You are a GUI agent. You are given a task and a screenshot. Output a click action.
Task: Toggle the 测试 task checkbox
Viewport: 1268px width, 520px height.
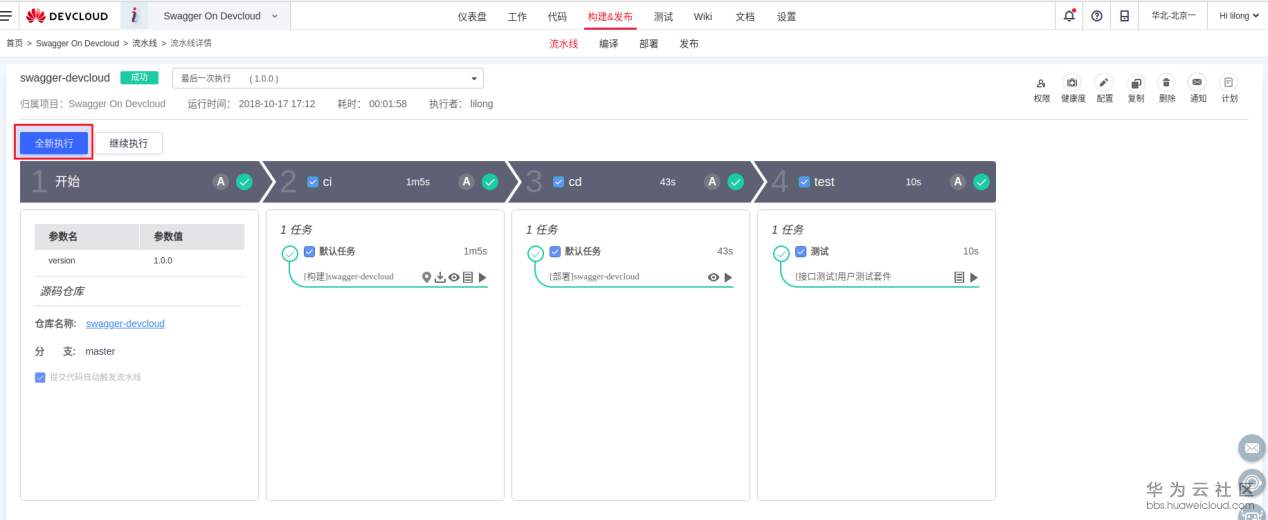click(800, 251)
